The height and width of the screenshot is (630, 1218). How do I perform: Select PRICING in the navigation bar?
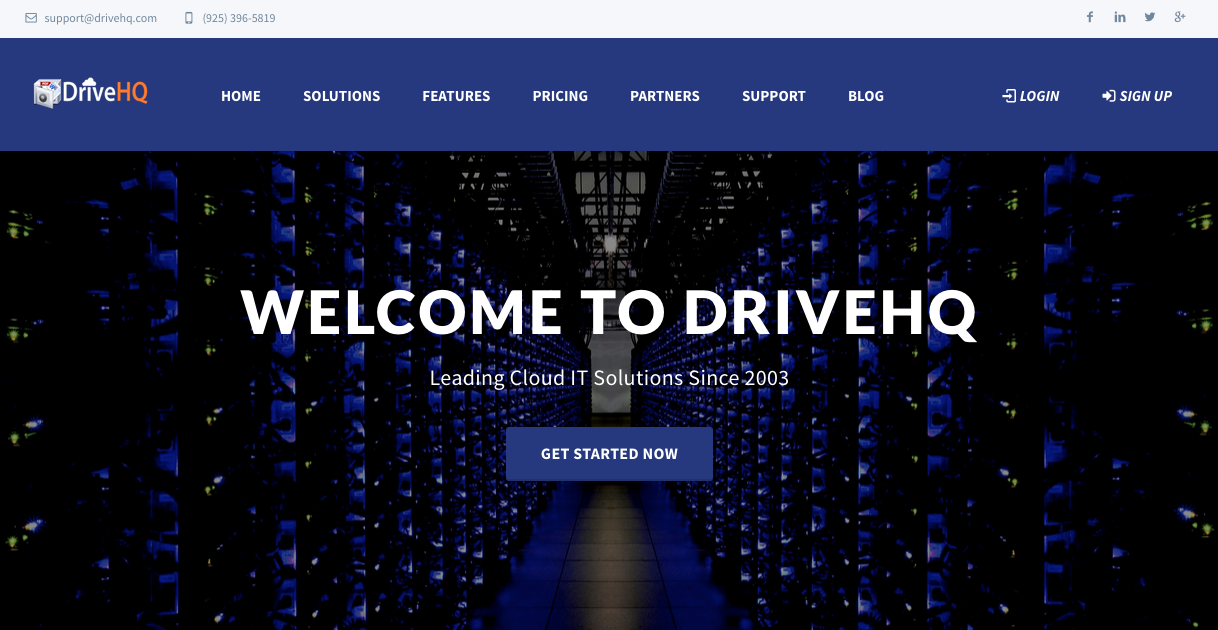(x=560, y=96)
